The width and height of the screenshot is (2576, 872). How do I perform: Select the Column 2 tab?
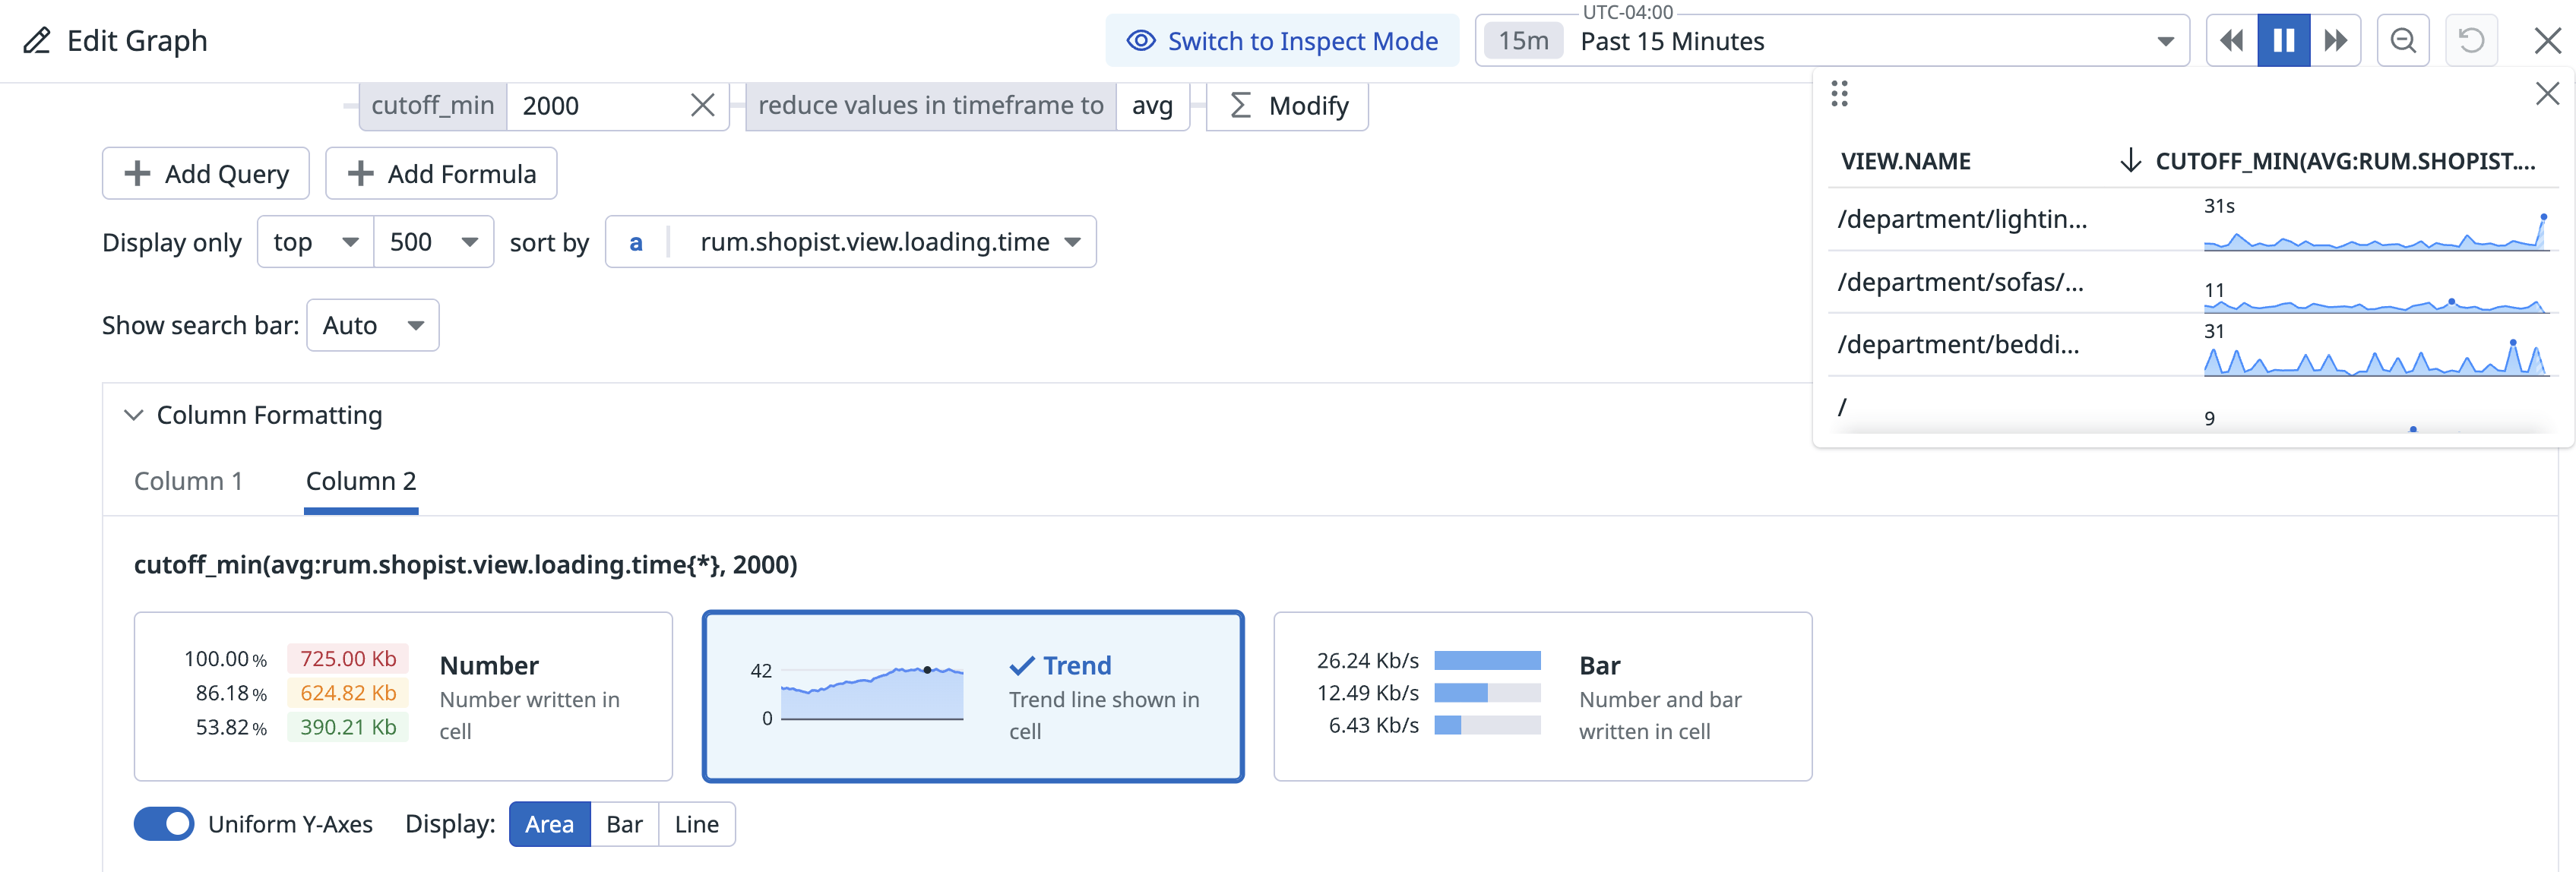[x=360, y=481]
